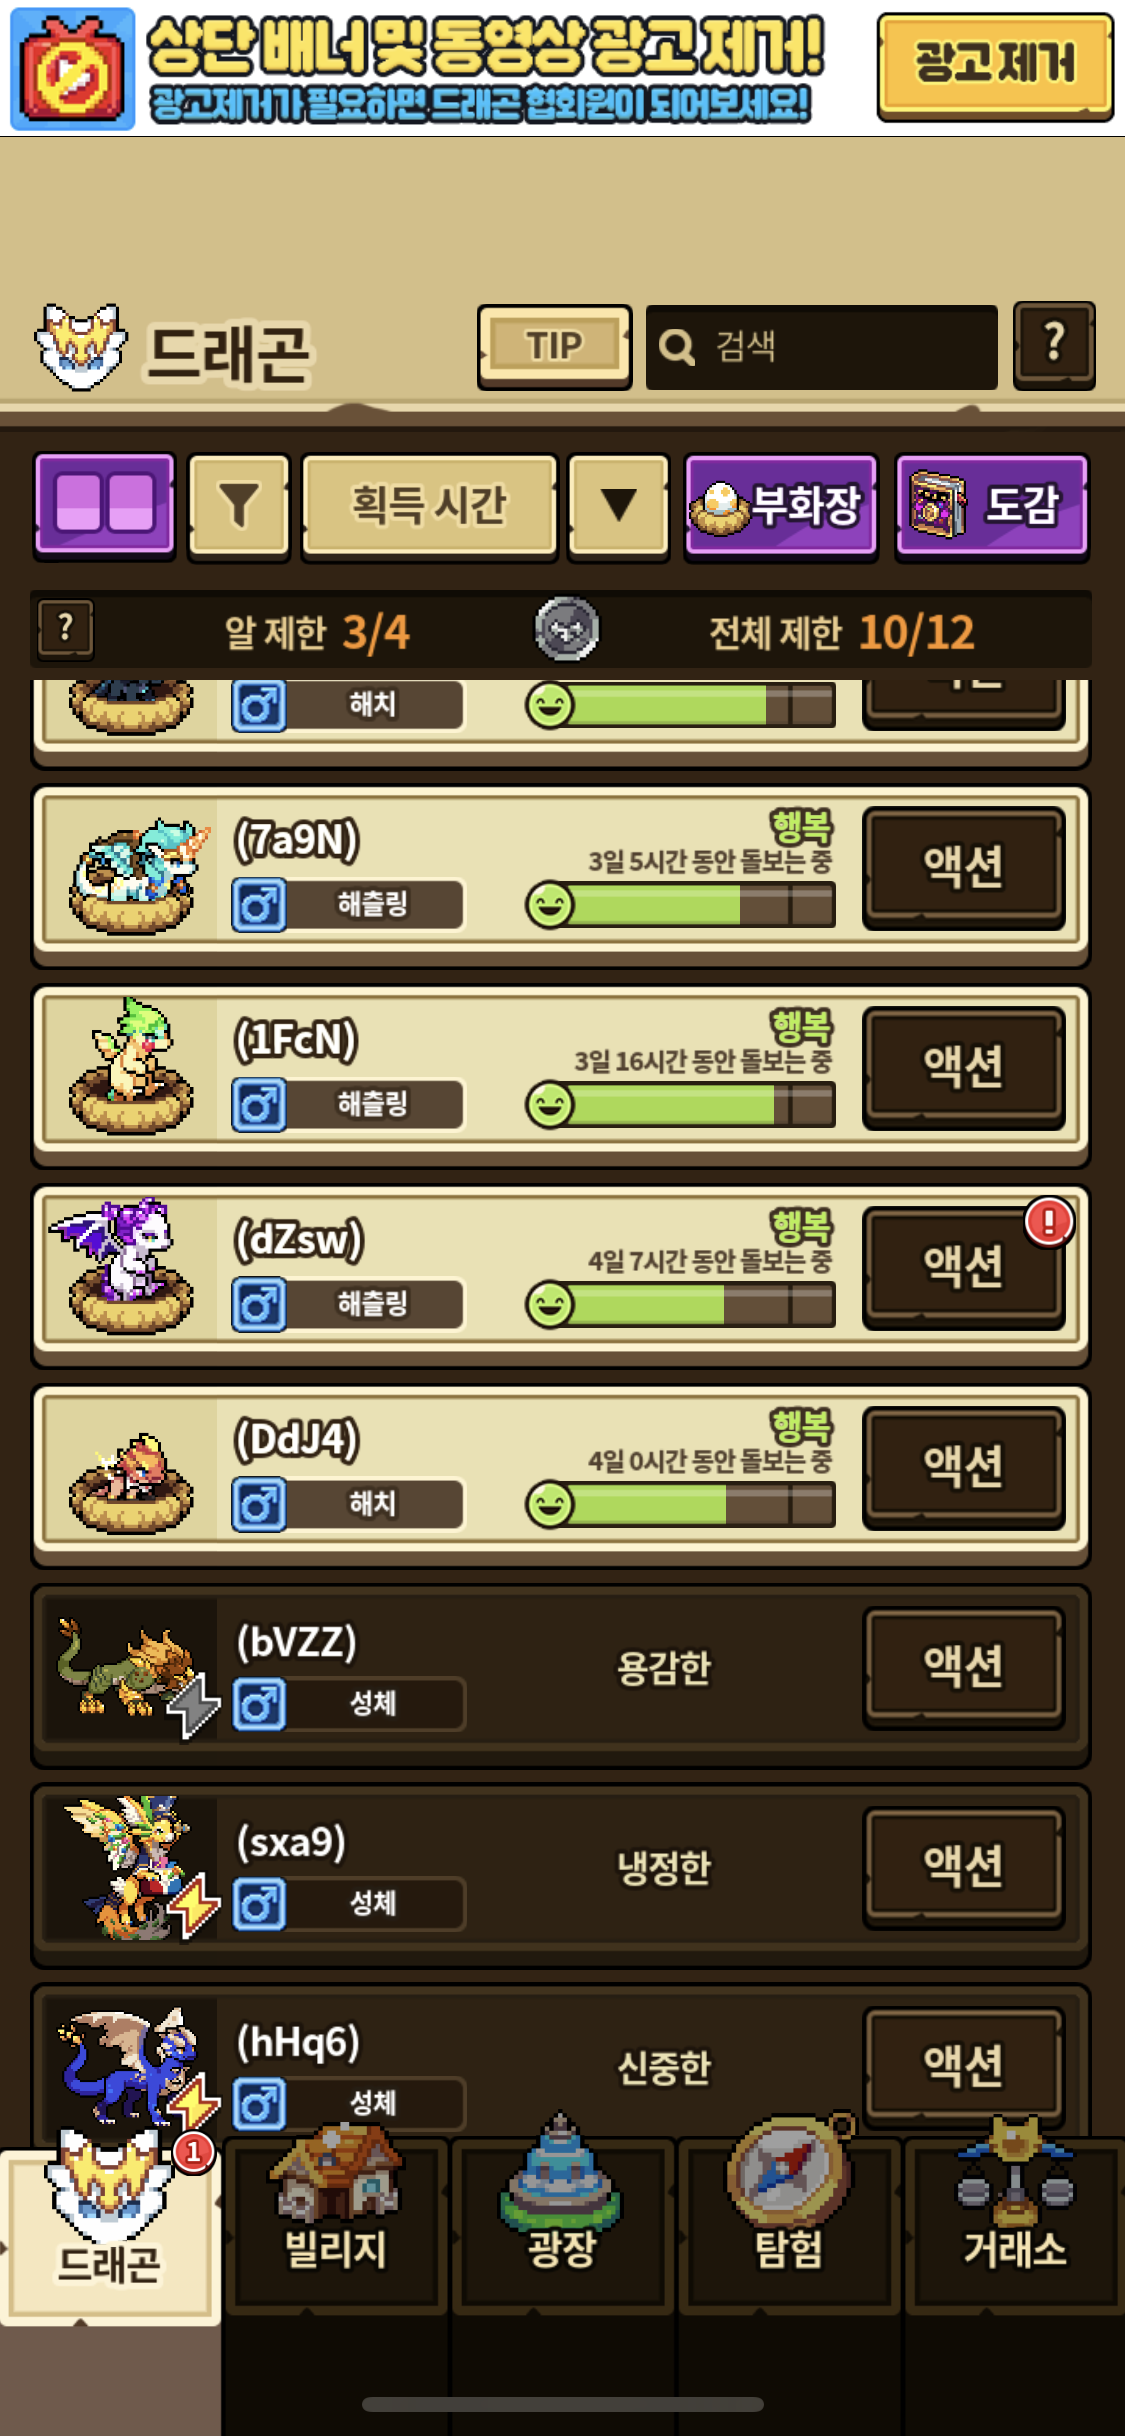The image size is (1125, 2436).
Task: Click the happiness bar of dragon 7a9N
Action: click(681, 905)
